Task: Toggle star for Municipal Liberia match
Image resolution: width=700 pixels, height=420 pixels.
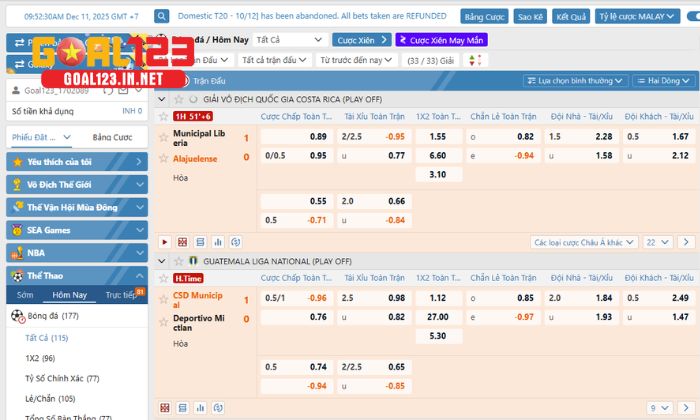Action: (x=163, y=134)
